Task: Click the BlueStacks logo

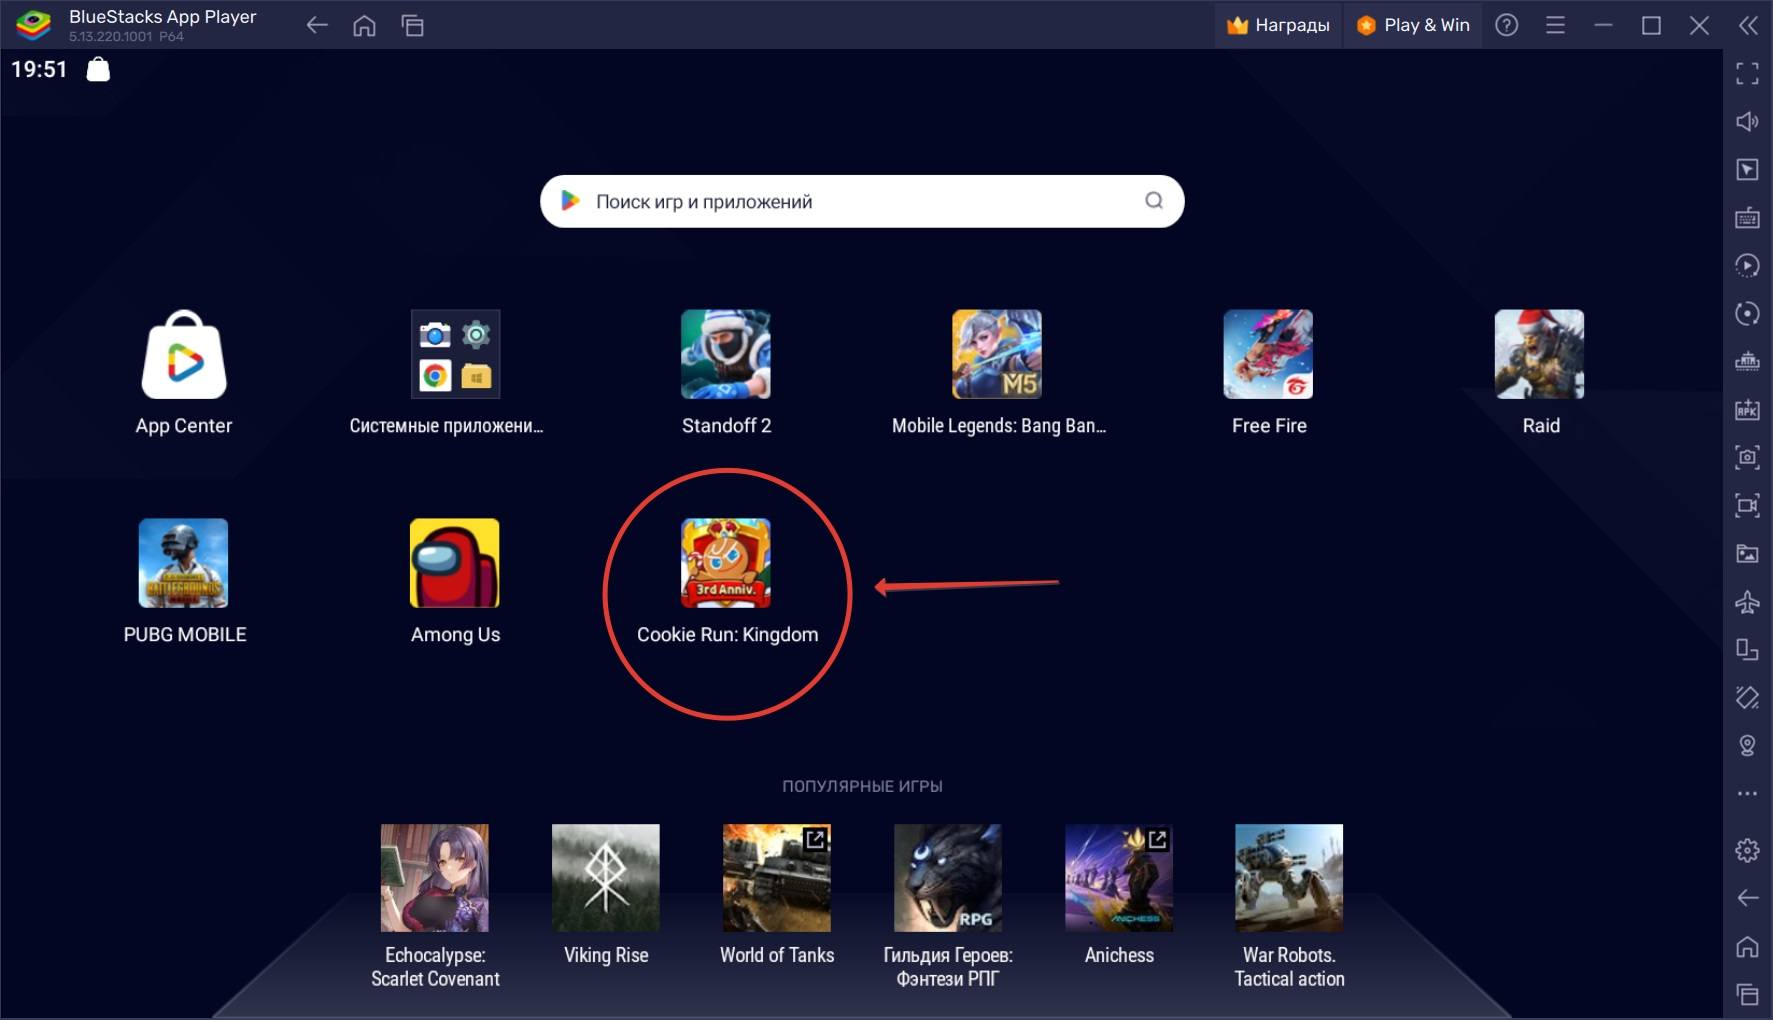Action: point(34,25)
